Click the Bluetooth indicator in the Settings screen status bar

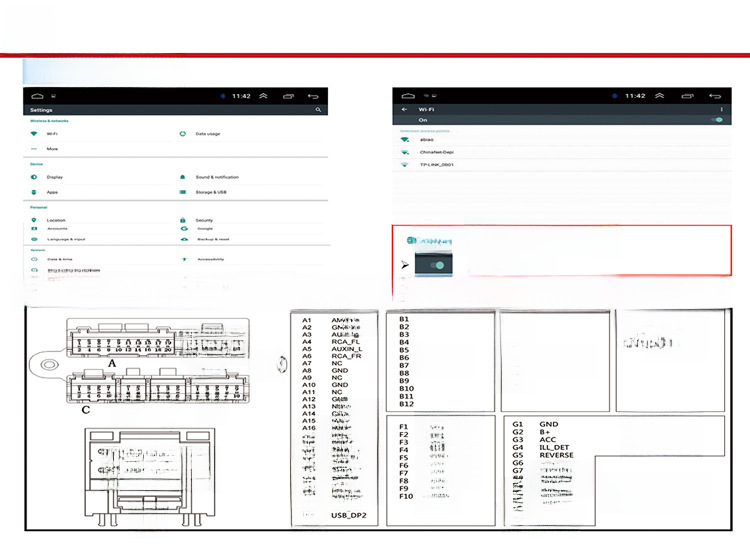pos(222,96)
